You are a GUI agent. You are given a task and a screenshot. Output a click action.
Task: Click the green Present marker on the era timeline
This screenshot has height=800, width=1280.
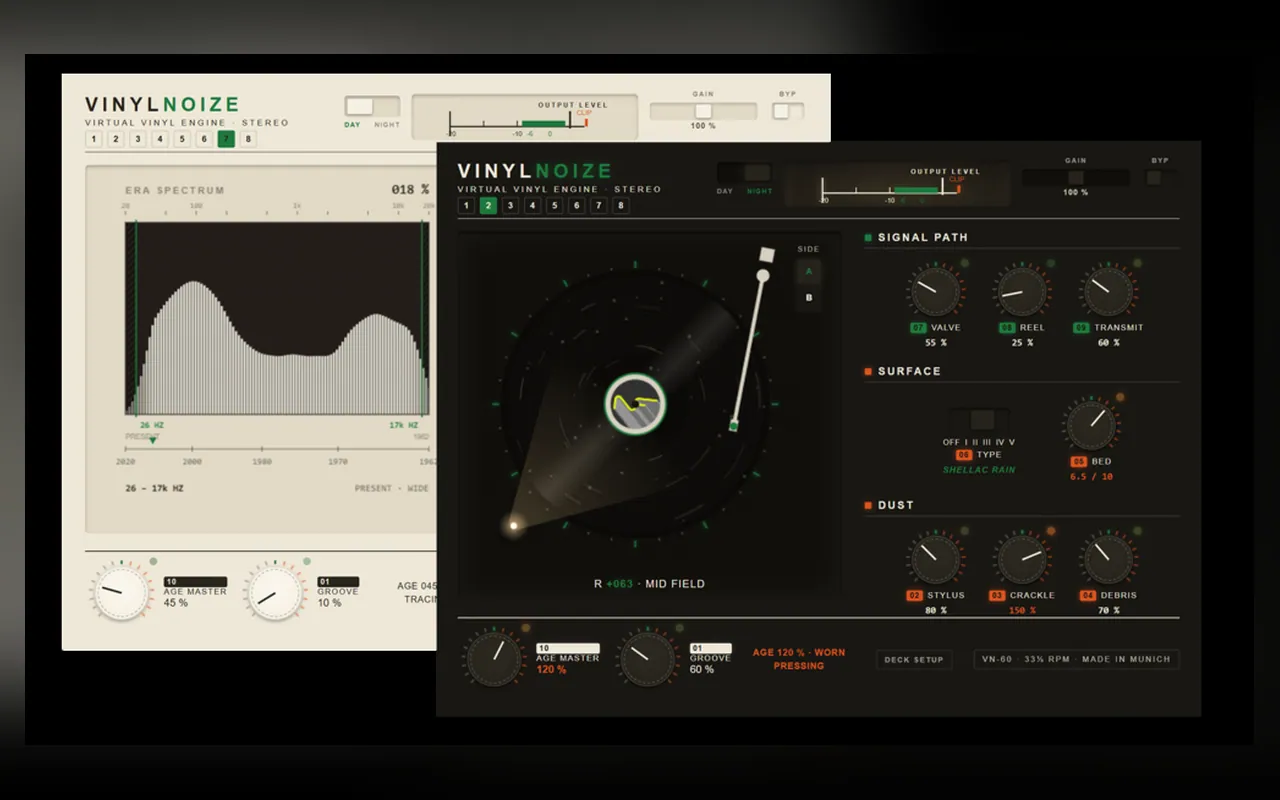[153, 441]
